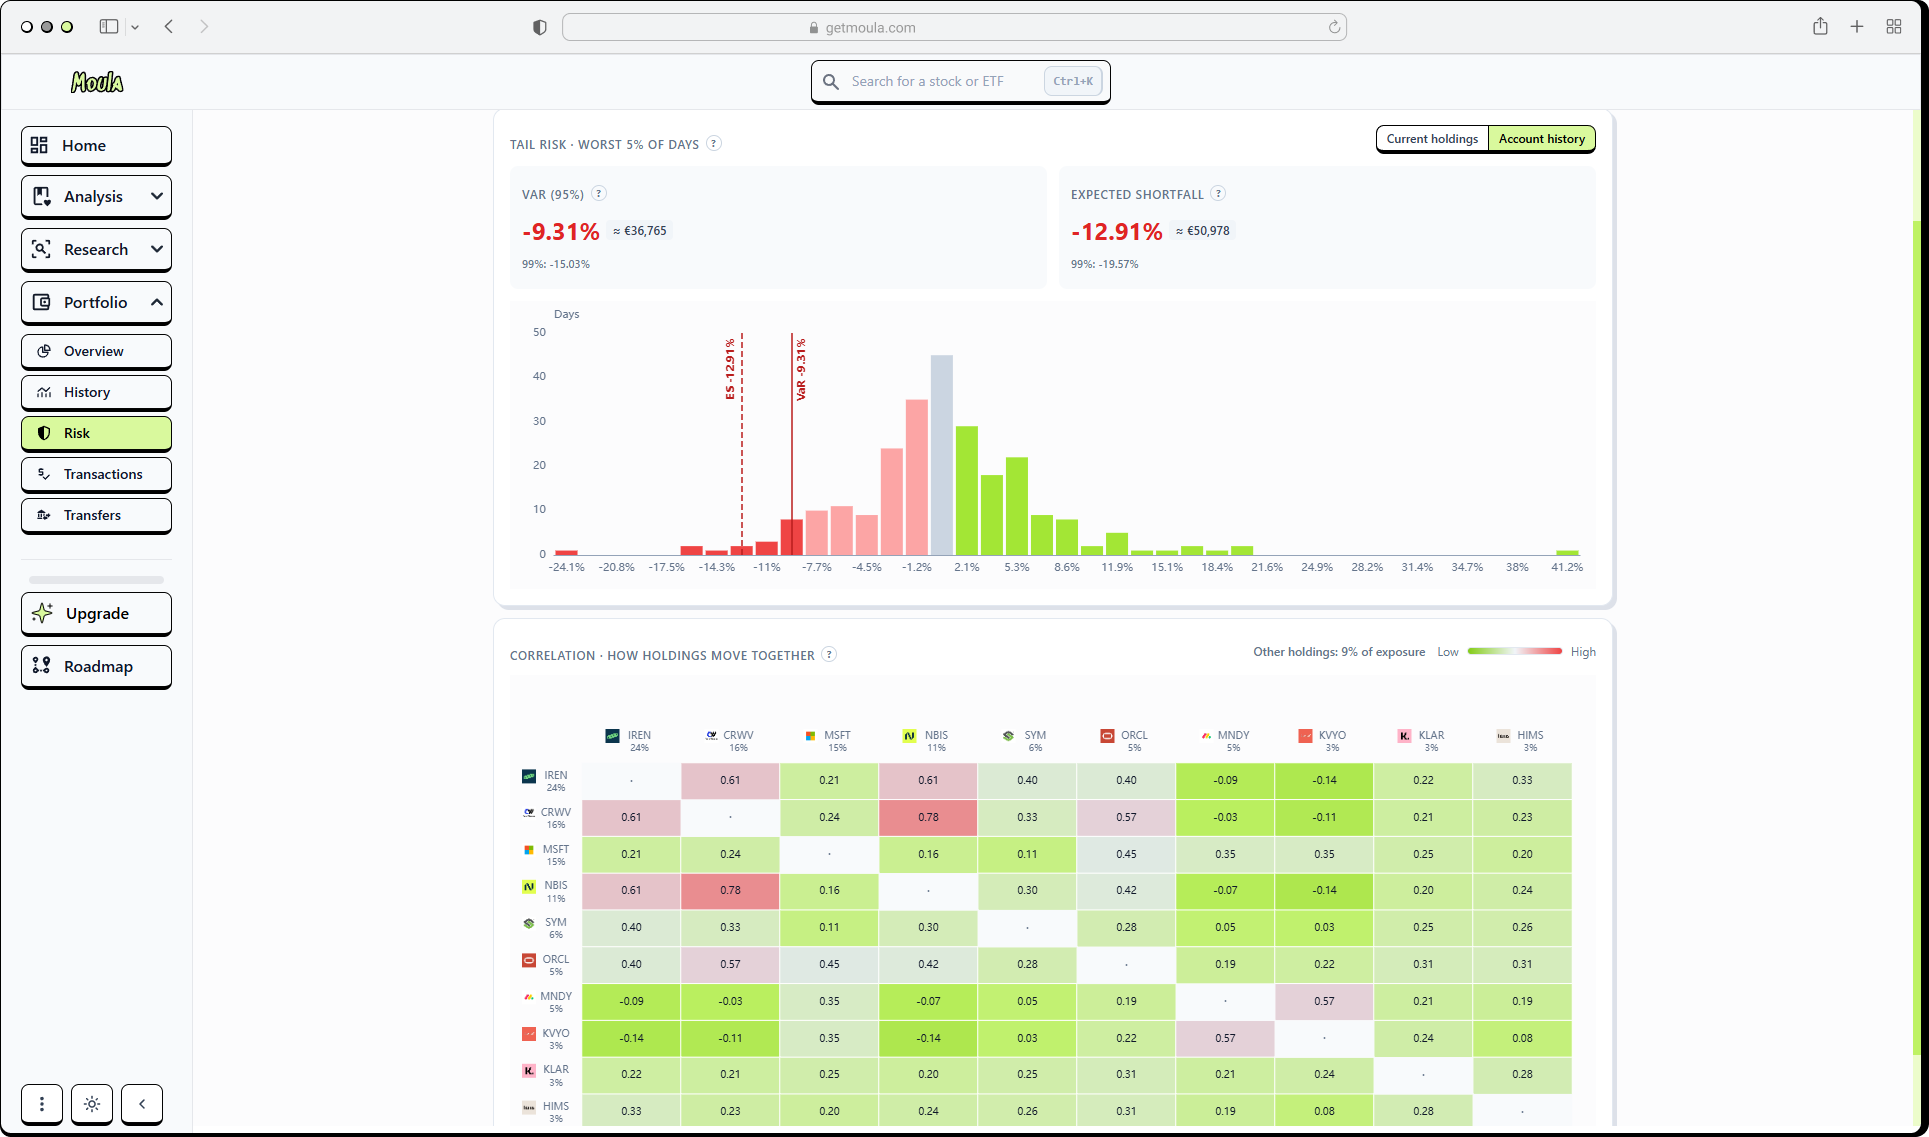1929x1137 pixels.
Task: Click the getmoula.com address bar
Action: click(954, 27)
